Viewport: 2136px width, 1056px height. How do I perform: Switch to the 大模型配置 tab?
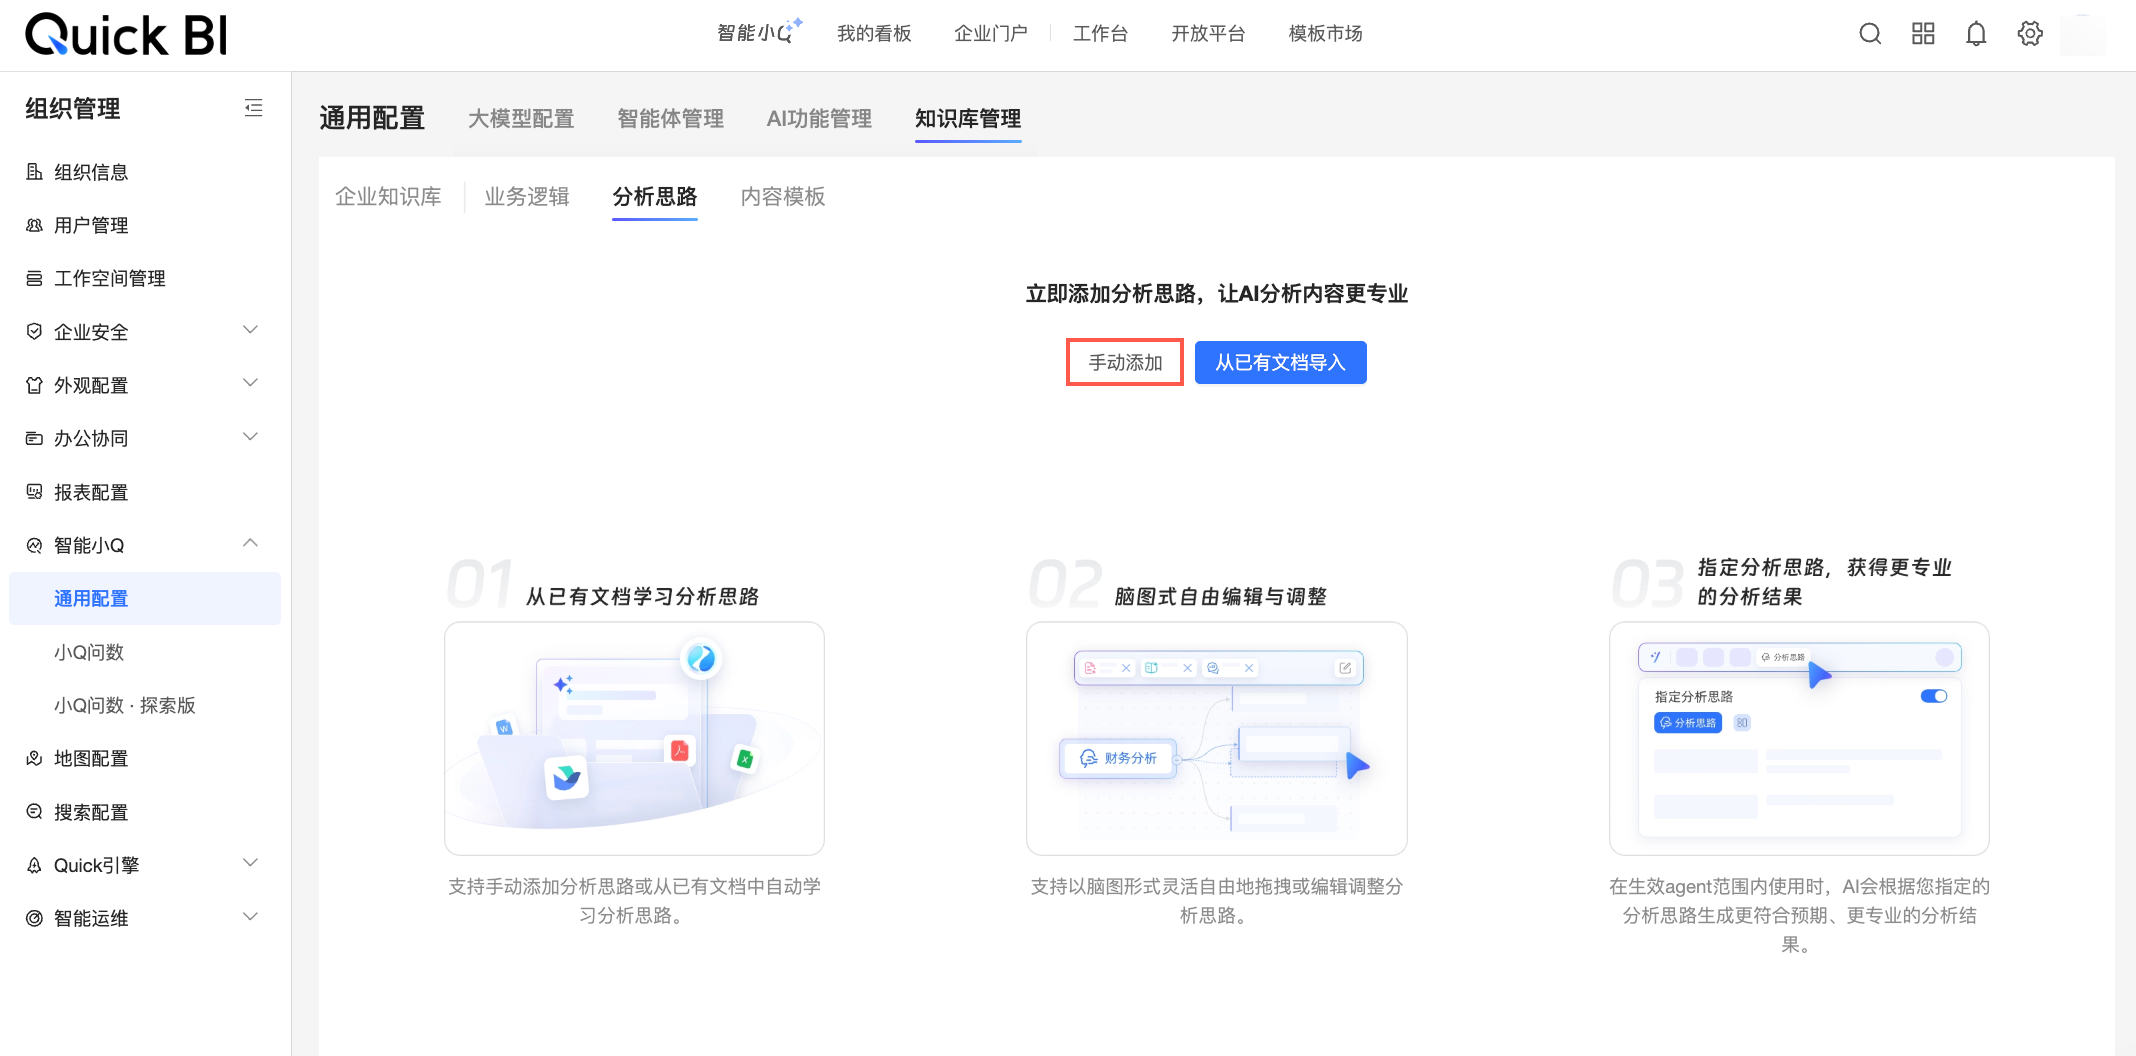pos(521,119)
